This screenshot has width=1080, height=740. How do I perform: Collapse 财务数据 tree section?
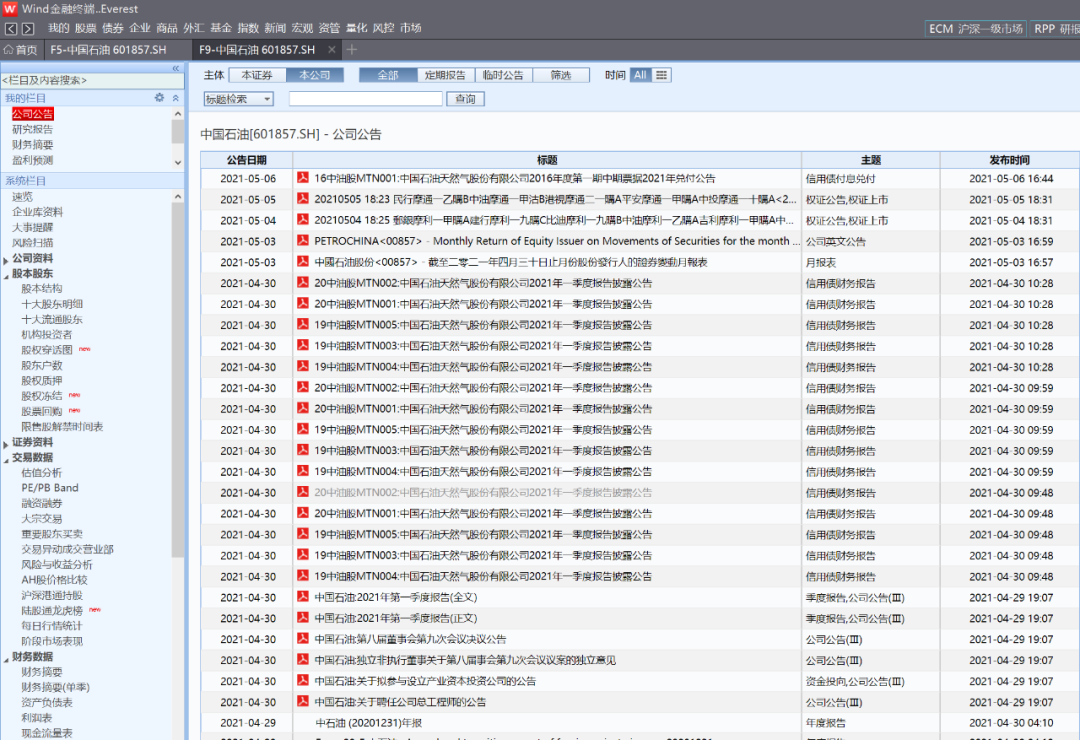coord(6,658)
